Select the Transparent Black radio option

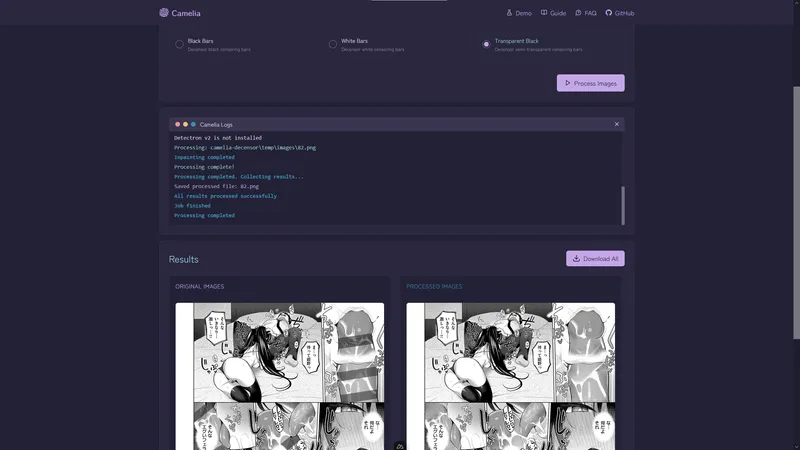pyautogui.click(x=486, y=44)
